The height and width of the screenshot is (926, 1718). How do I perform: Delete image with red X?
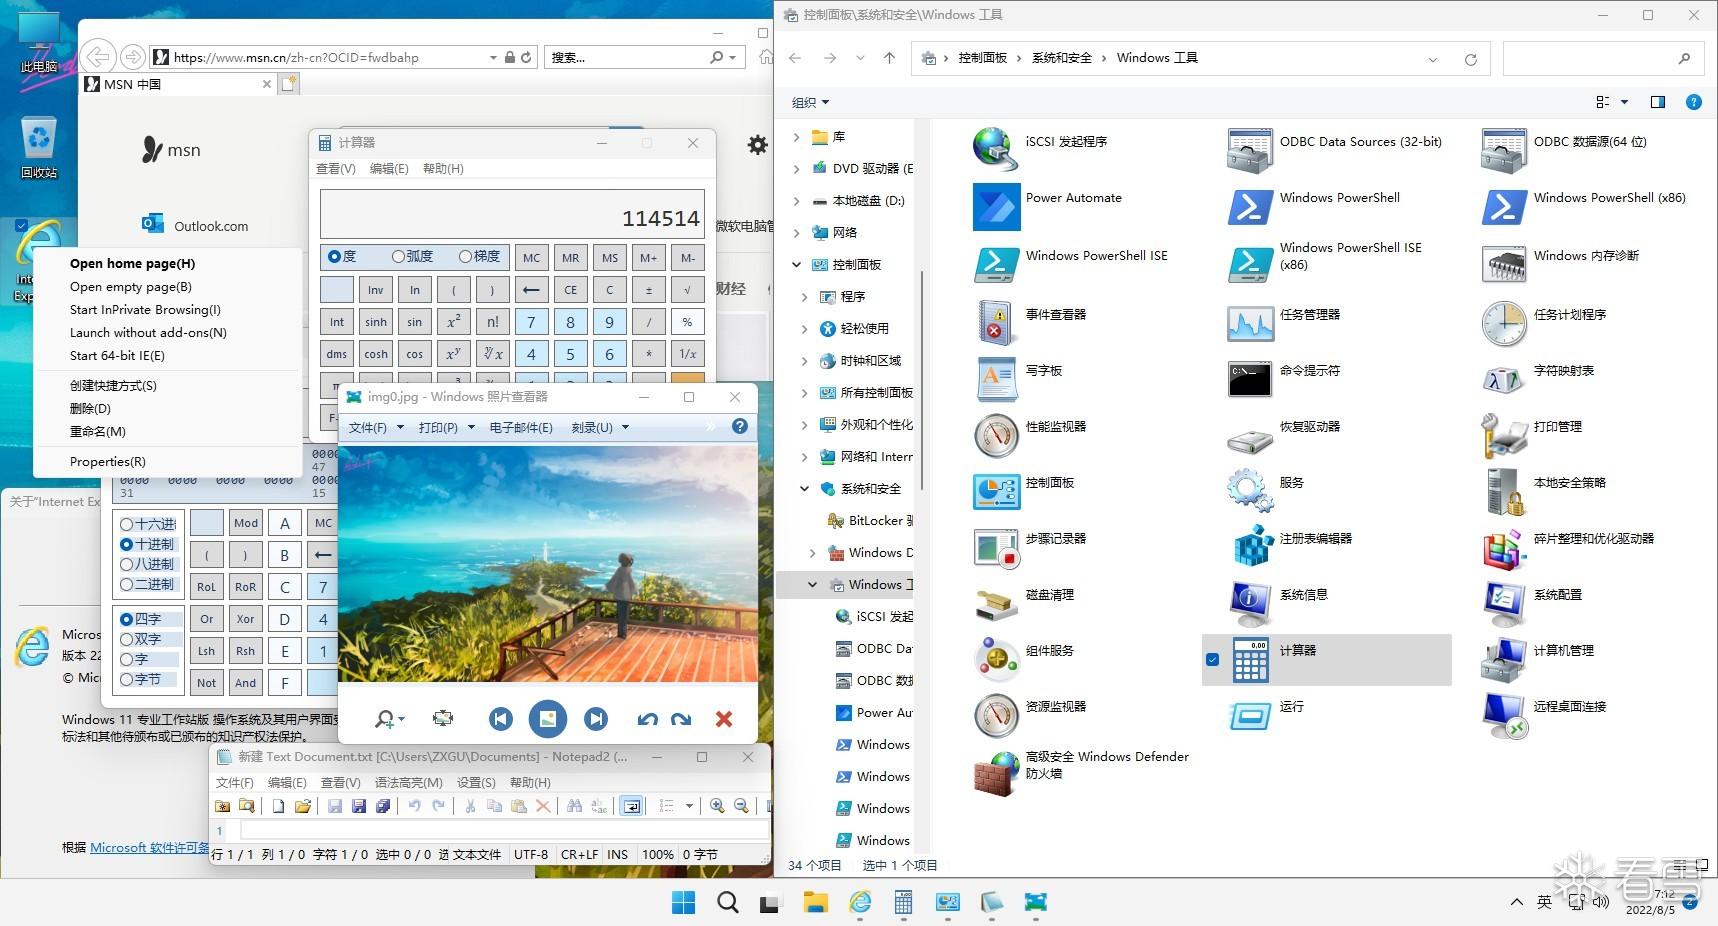tap(724, 718)
